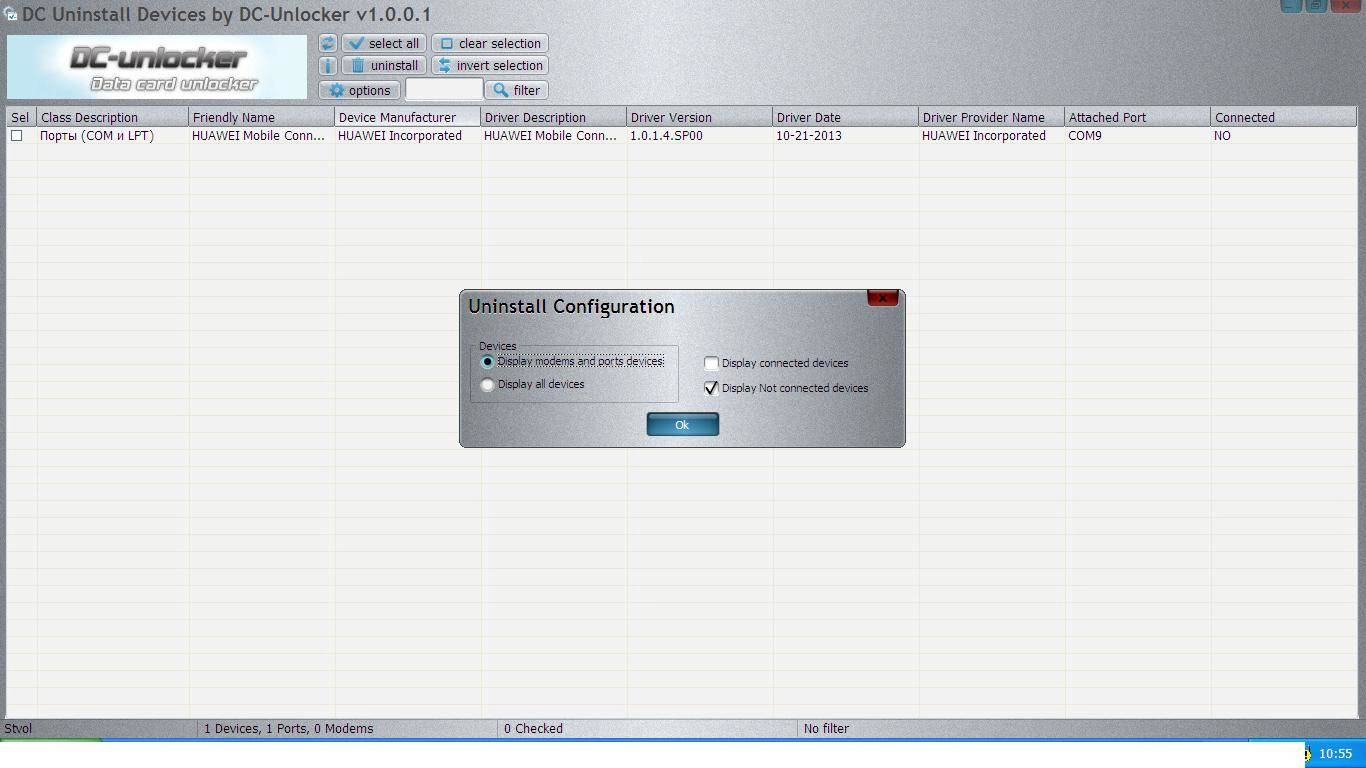Image resolution: width=1366 pixels, height=768 pixels.
Task: Select Display modems and ports devices radio
Action: click(x=488, y=362)
